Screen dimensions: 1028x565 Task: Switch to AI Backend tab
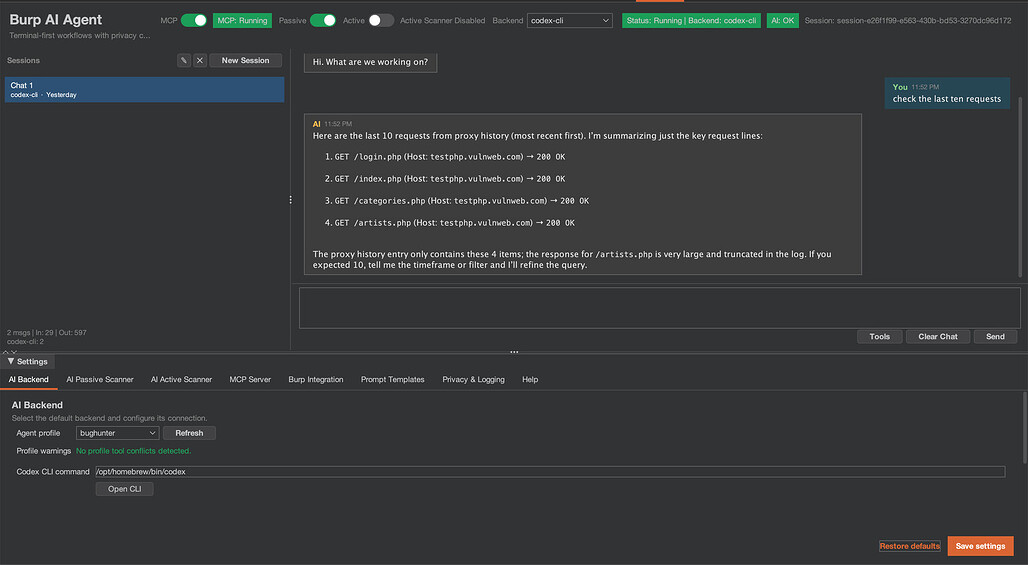coord(28,380)
